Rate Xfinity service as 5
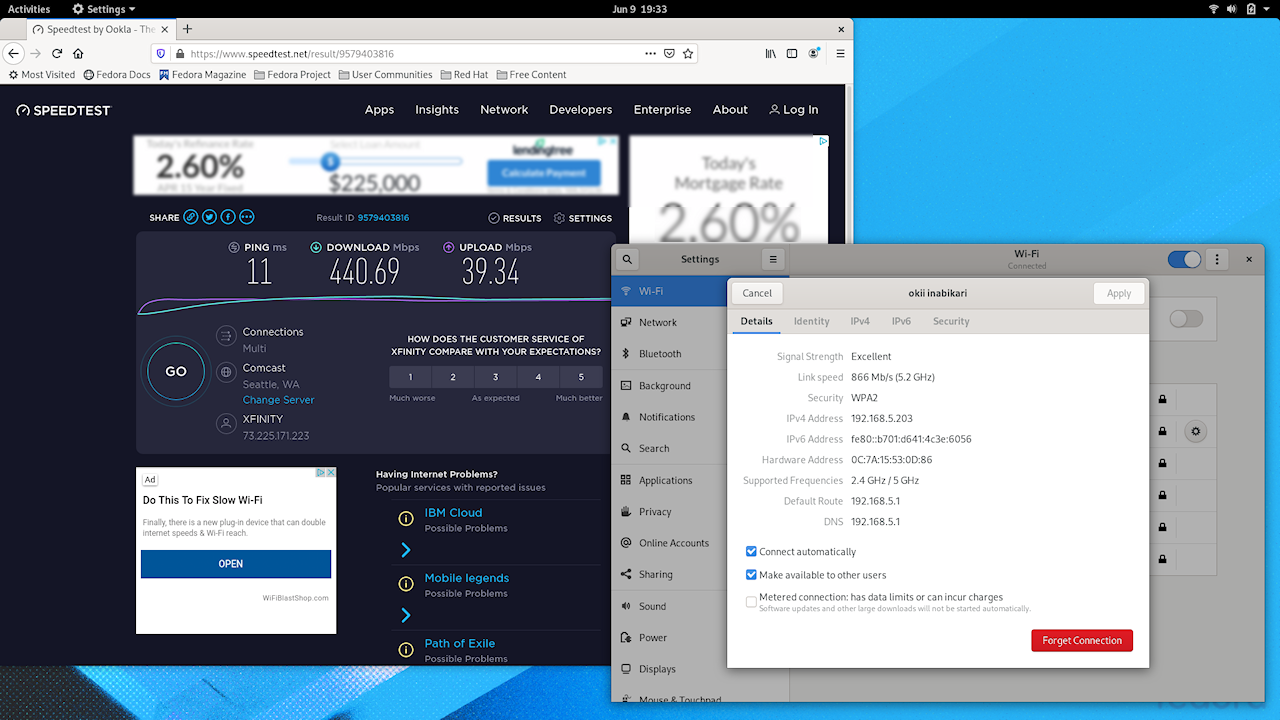 point(581,377)
